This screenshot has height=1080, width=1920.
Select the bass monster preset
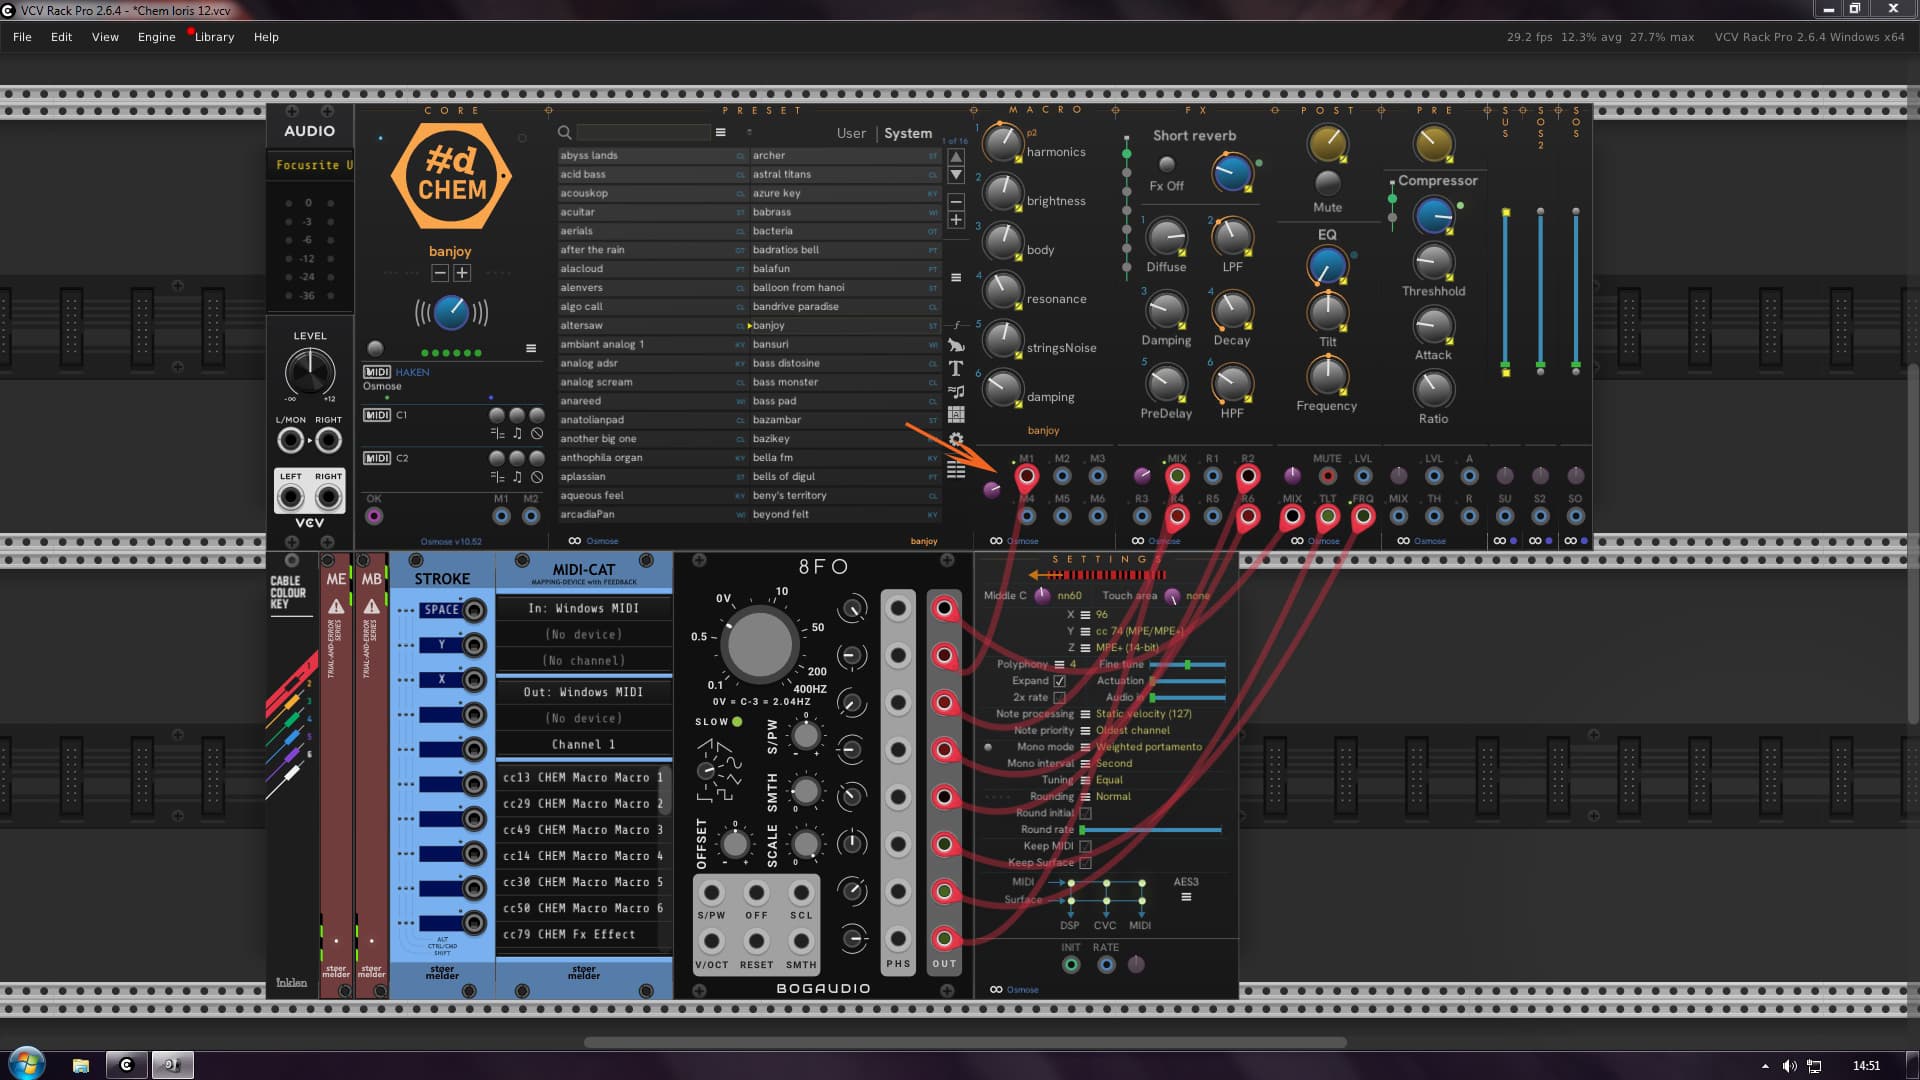click(785, 382)
